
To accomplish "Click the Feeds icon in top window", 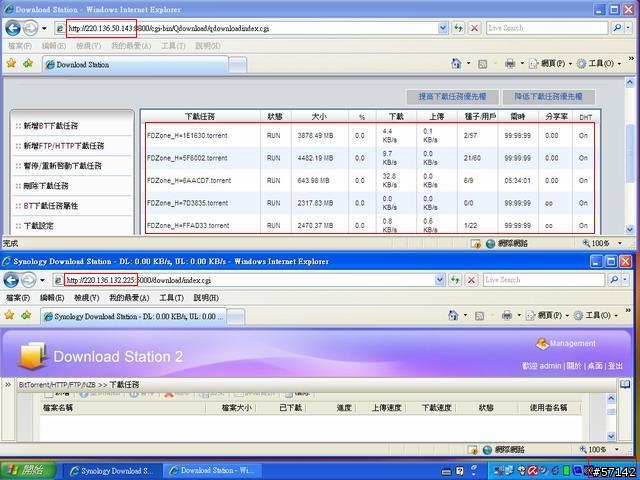I will [x=482, y=64].
